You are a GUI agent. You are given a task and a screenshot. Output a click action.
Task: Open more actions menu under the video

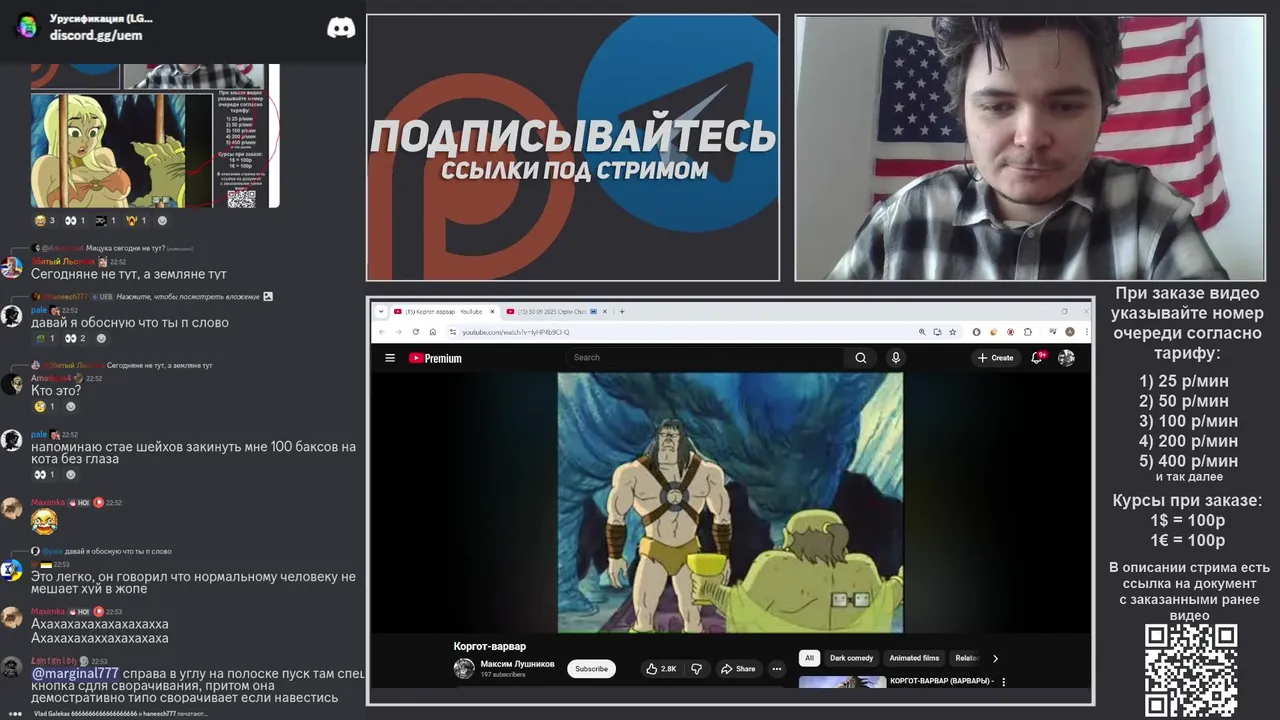click(776, 669)
